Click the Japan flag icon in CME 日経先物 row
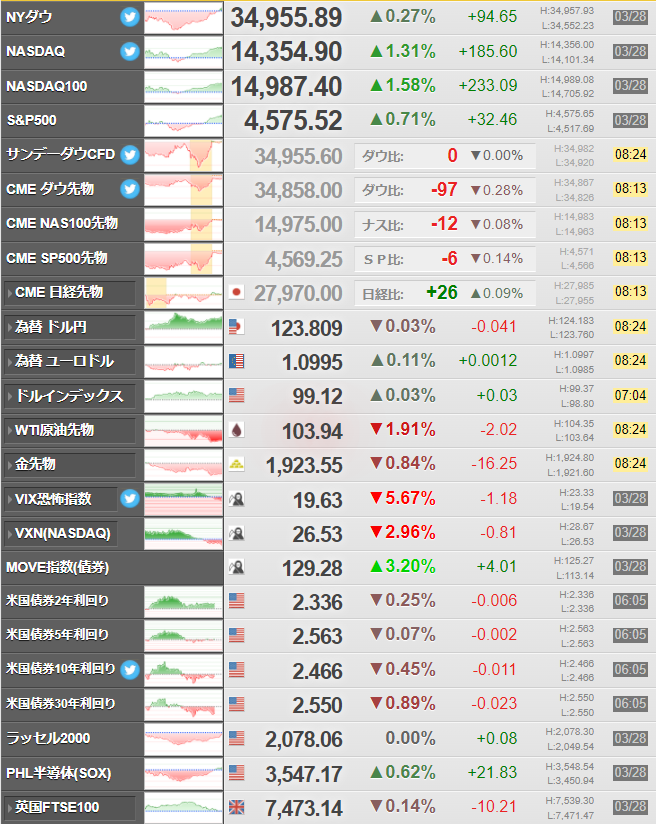 [237, 292]
